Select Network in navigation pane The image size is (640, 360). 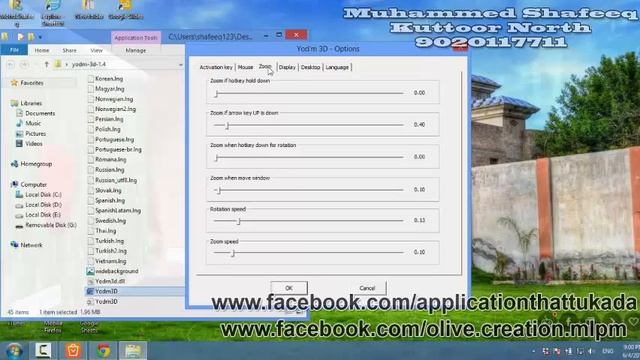pyautogui.click(x=31, y=245)
